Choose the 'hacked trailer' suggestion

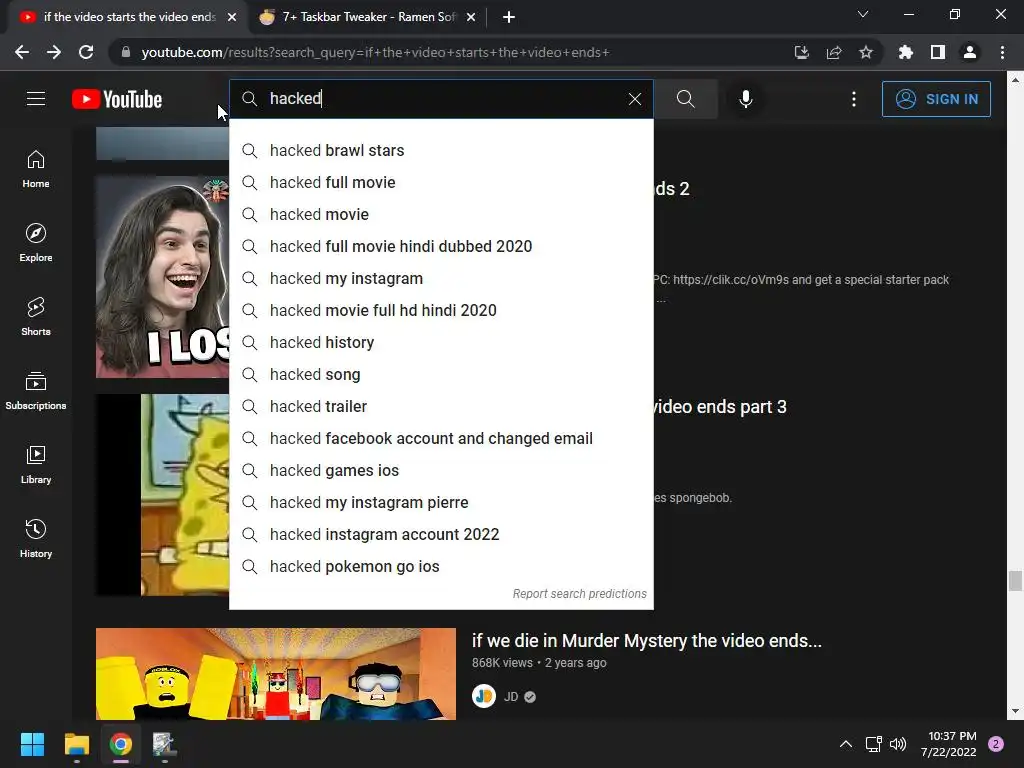(441, 406)
